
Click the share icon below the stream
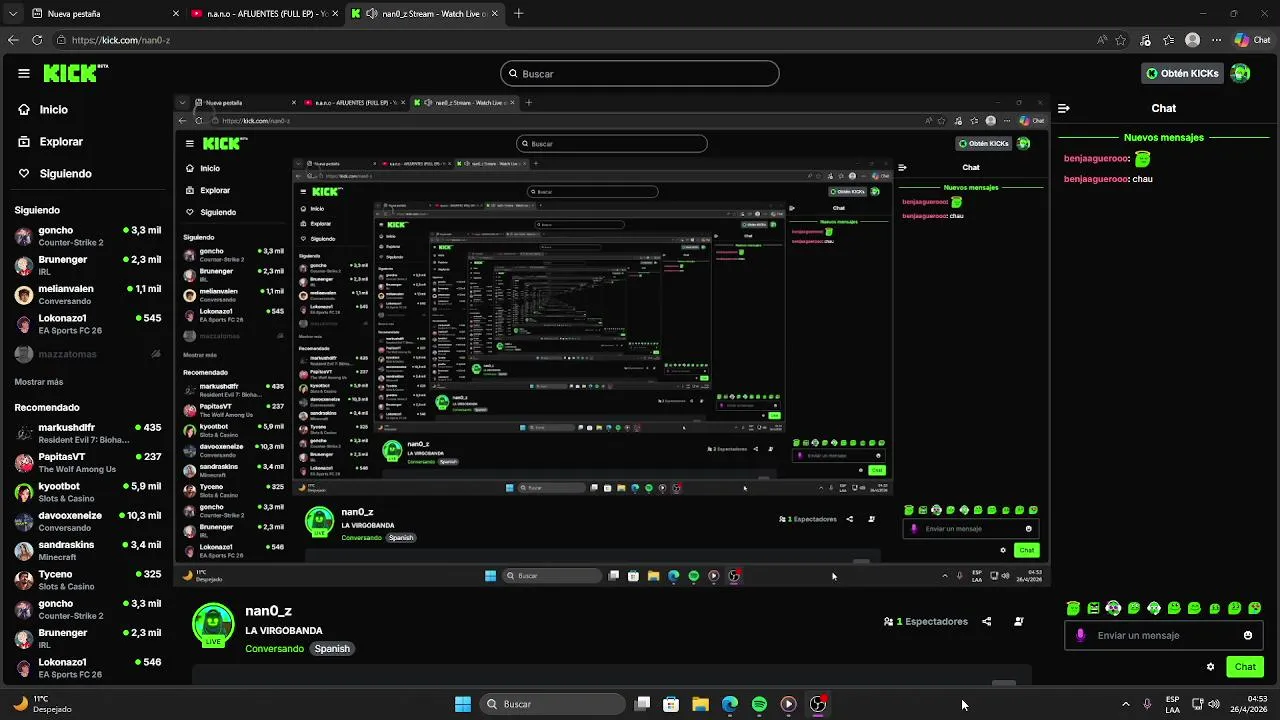coord(986,621)
